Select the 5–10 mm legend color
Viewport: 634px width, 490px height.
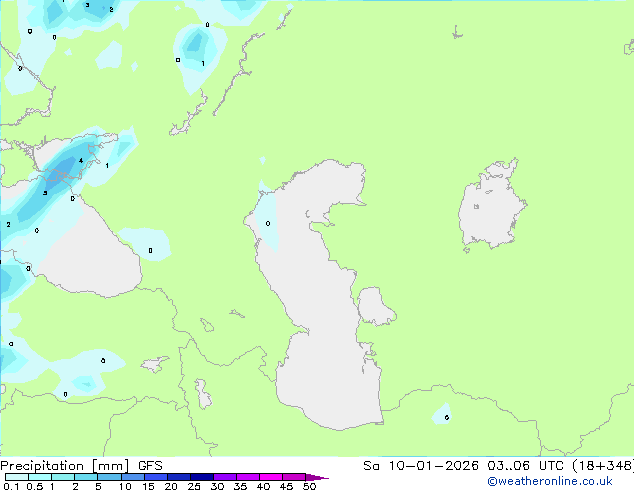pyautogui.click(x=109, y=477)
